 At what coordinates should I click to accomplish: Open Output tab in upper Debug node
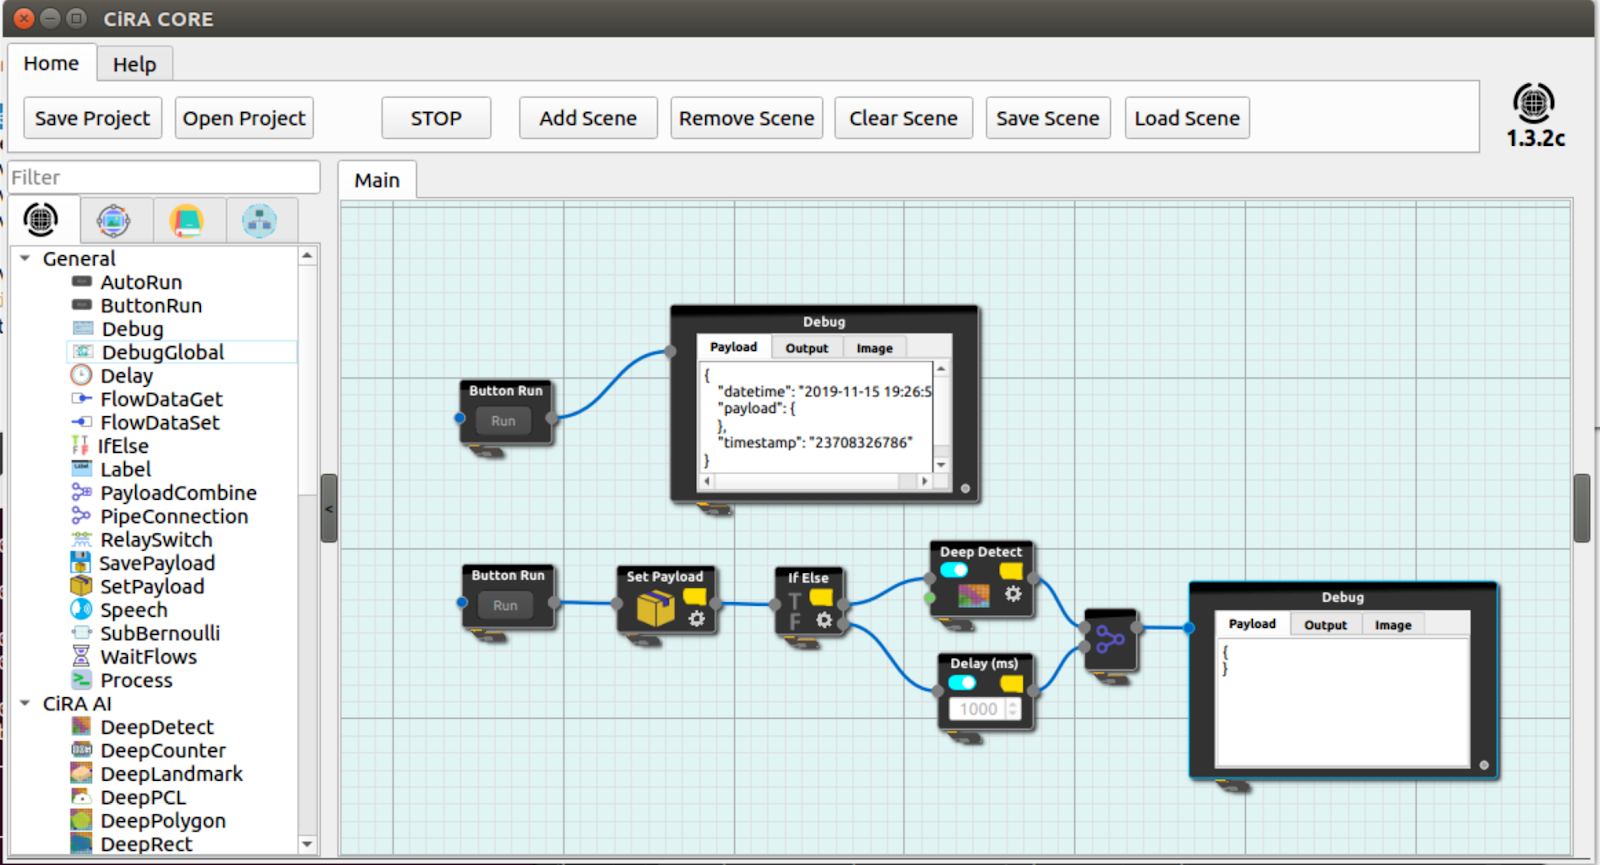click(807, 348)
